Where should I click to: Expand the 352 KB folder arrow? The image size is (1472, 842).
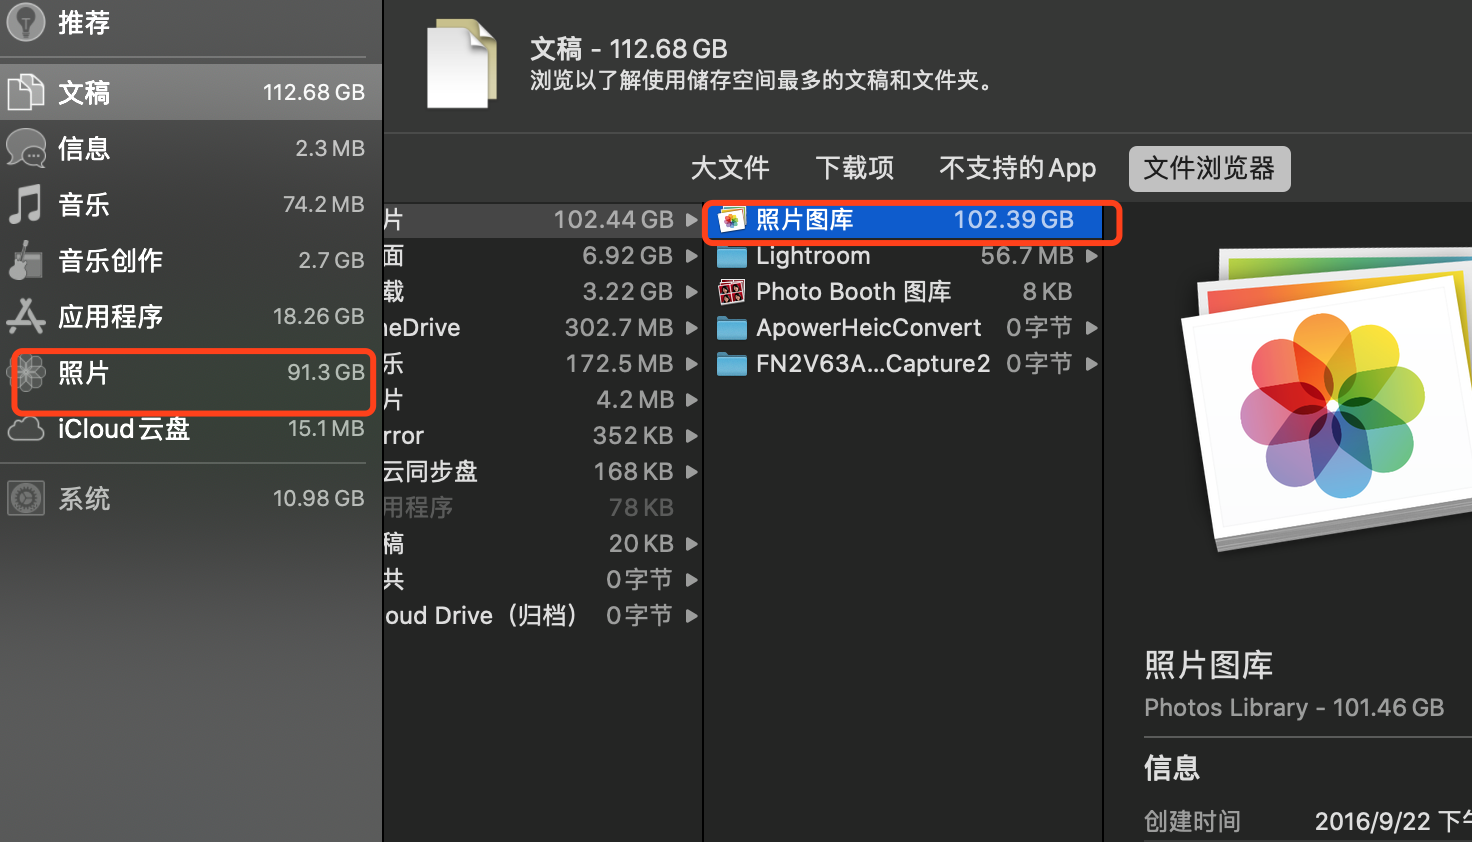pos(692,436)
